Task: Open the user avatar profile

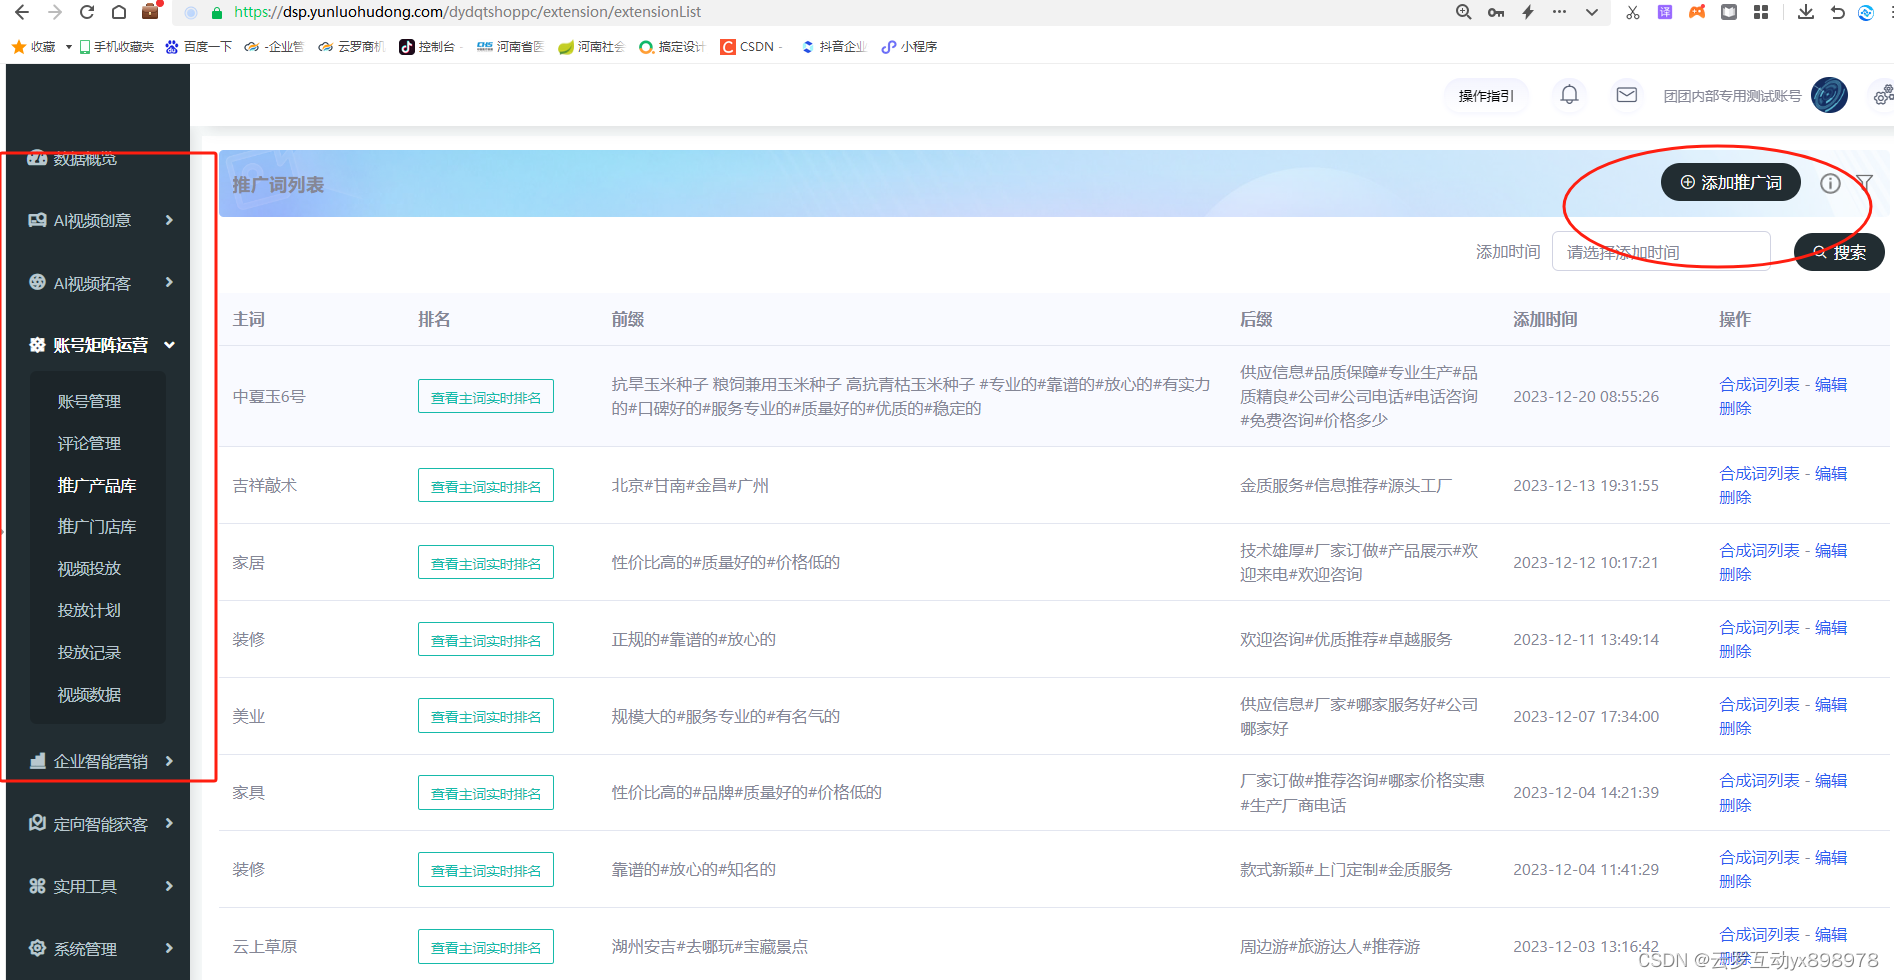Action: tap(1829, 95)
